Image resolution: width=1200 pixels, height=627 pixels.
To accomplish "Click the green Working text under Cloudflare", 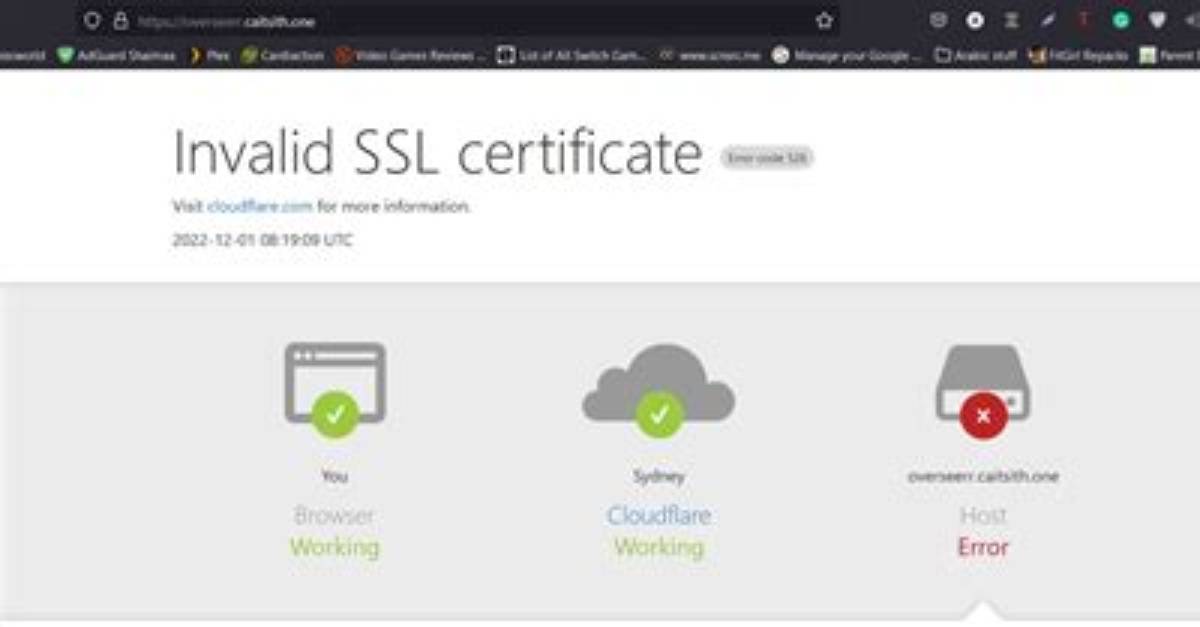I will pos(659,548).
